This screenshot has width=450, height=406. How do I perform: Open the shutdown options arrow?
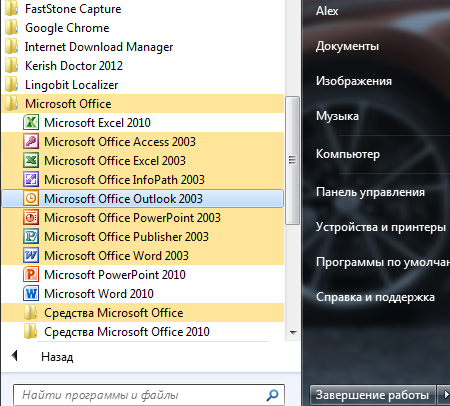click(x=445, y=395)
